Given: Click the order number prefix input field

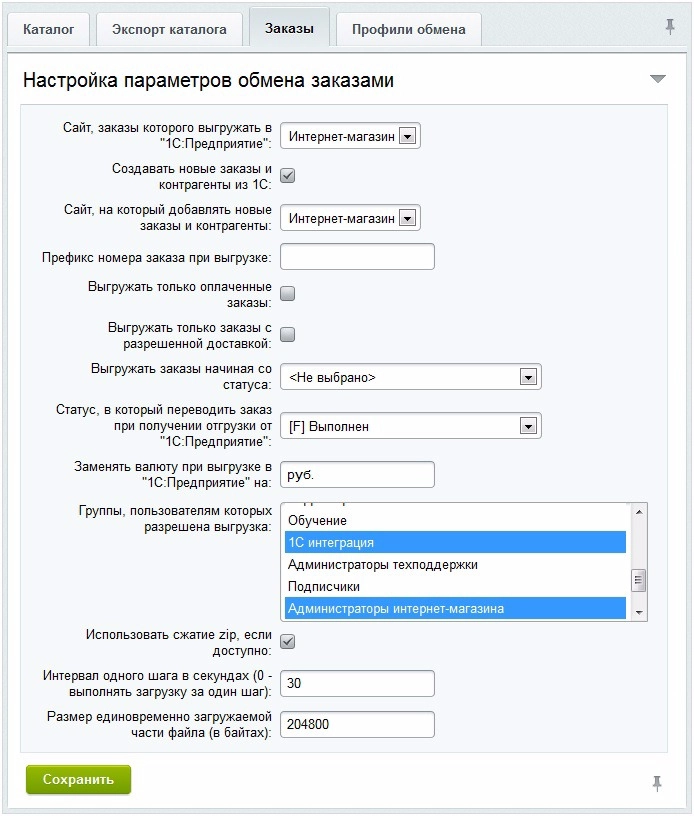Looking at the screenshot, I should (x=357, y=256).
